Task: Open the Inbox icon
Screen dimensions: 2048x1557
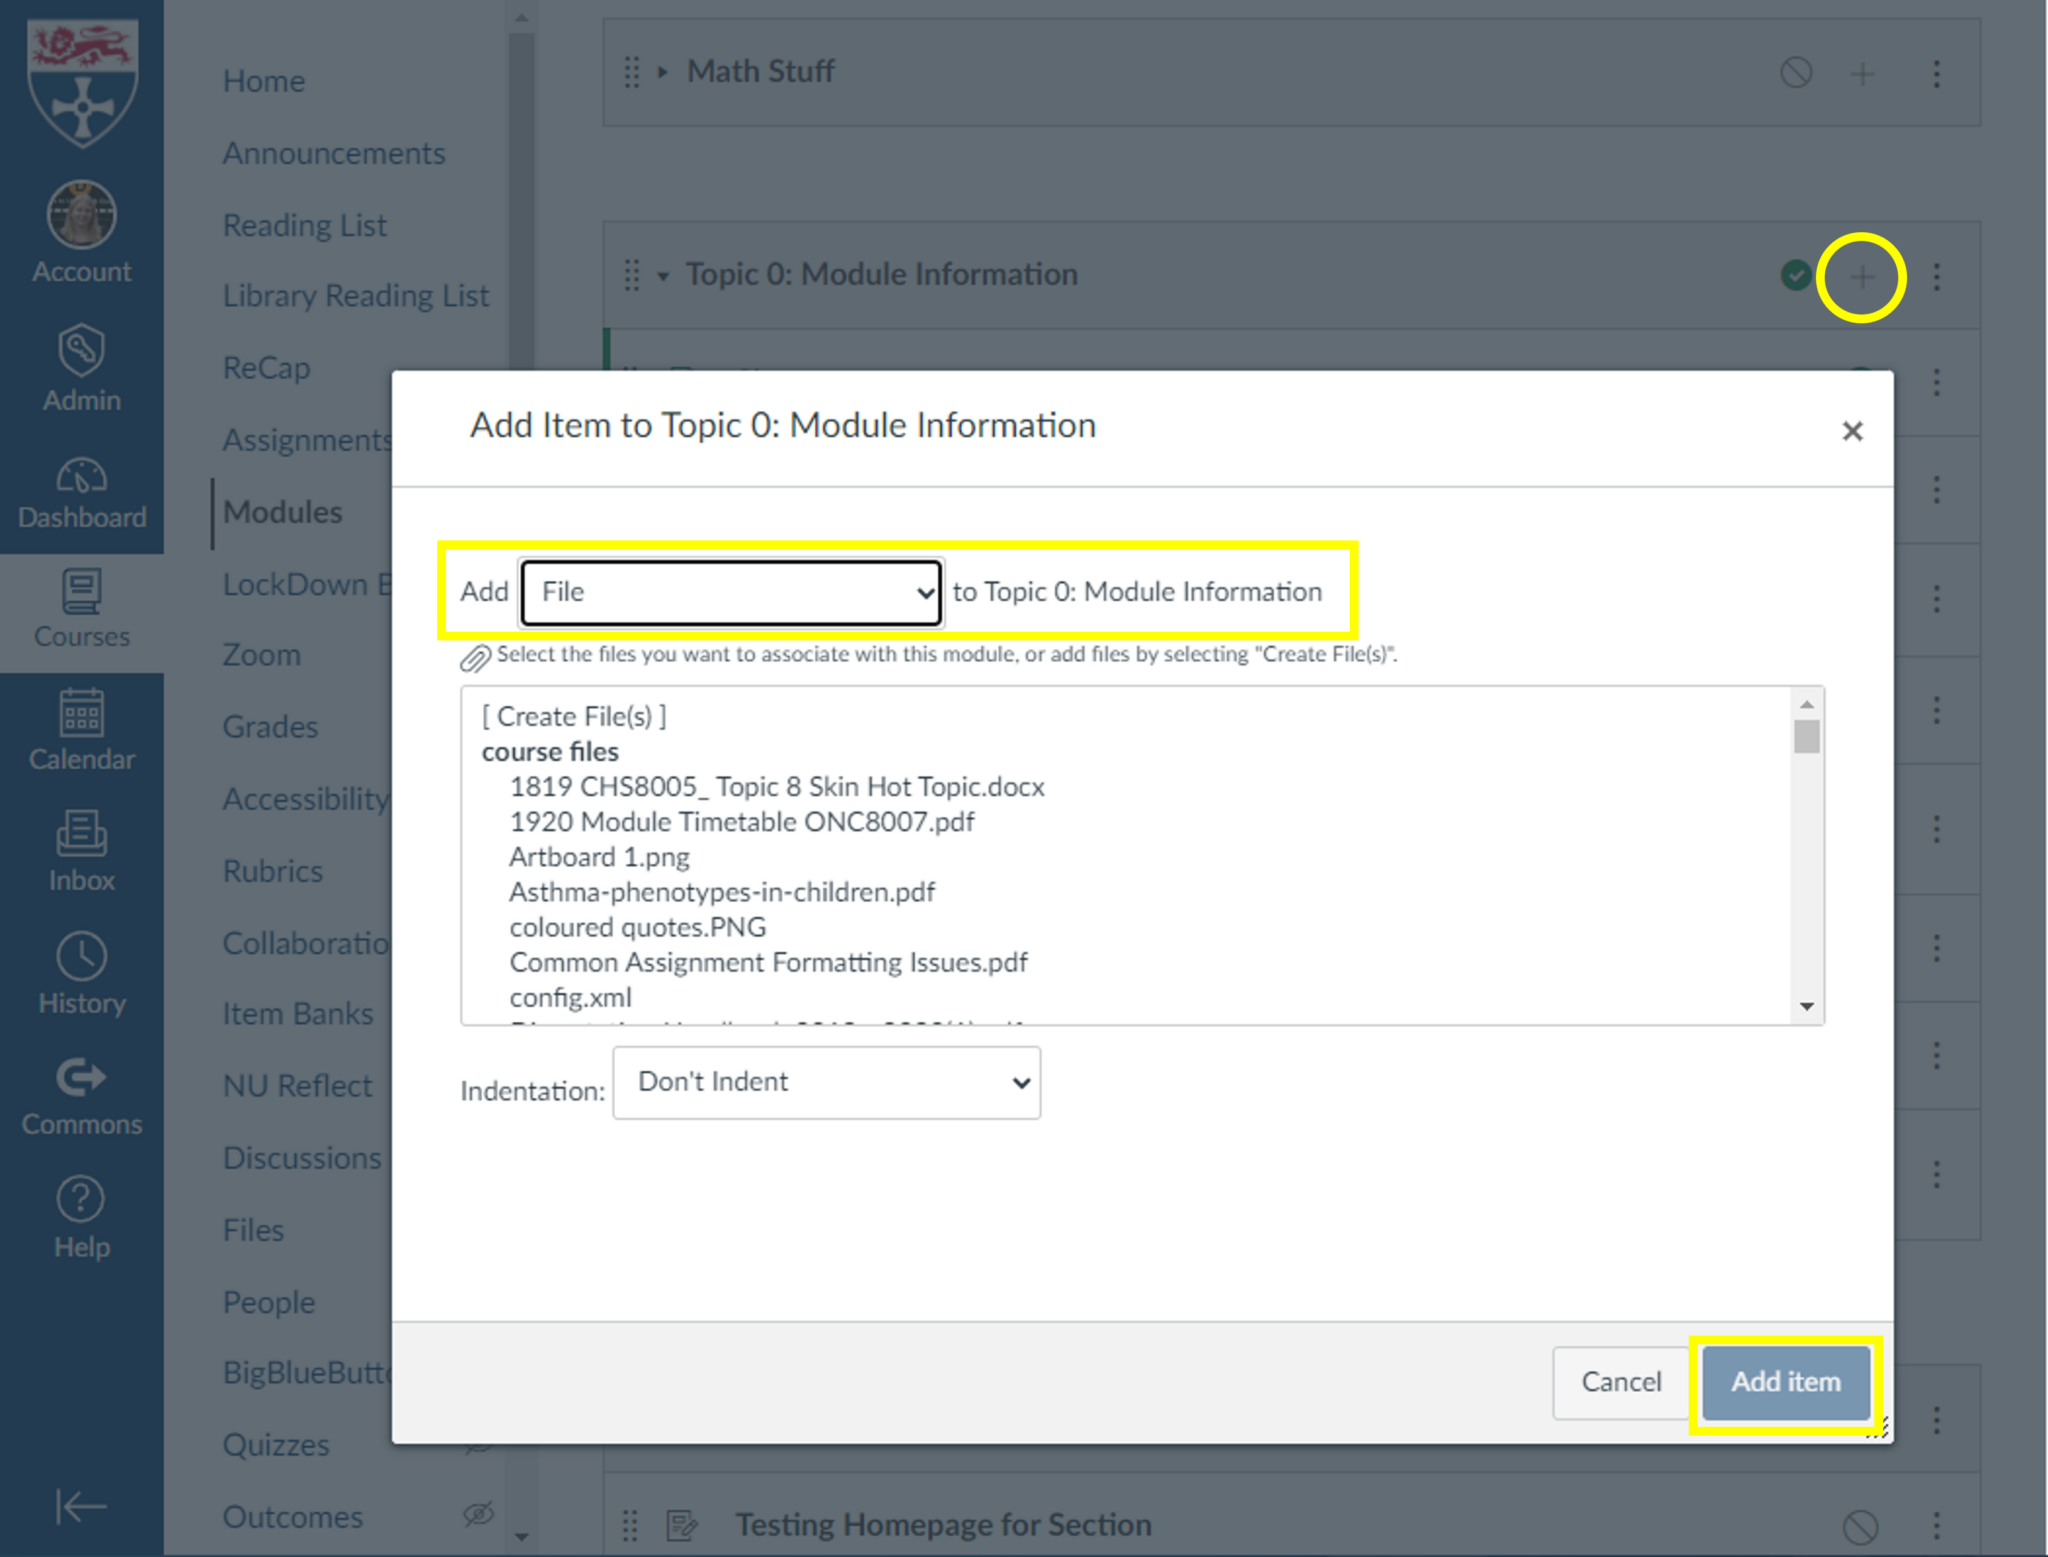Action: pyautogui.click(x=81, y=834)
